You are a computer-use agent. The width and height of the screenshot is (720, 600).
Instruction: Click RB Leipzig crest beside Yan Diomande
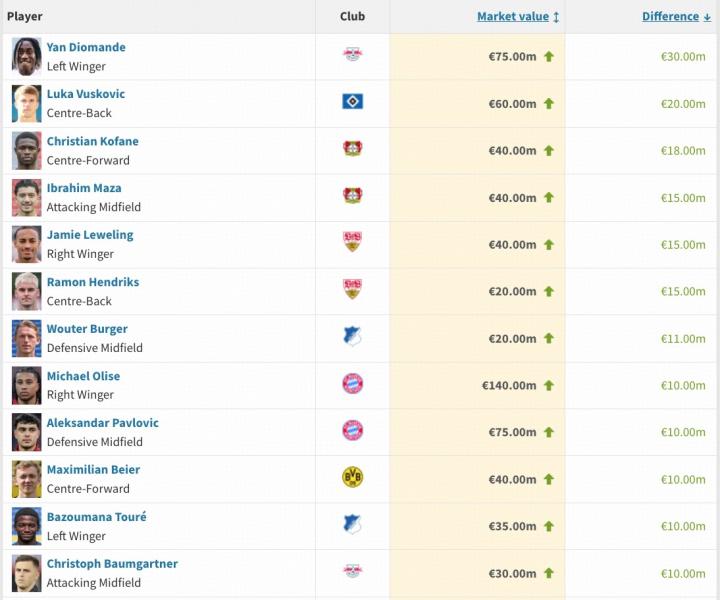coord(352,56)
